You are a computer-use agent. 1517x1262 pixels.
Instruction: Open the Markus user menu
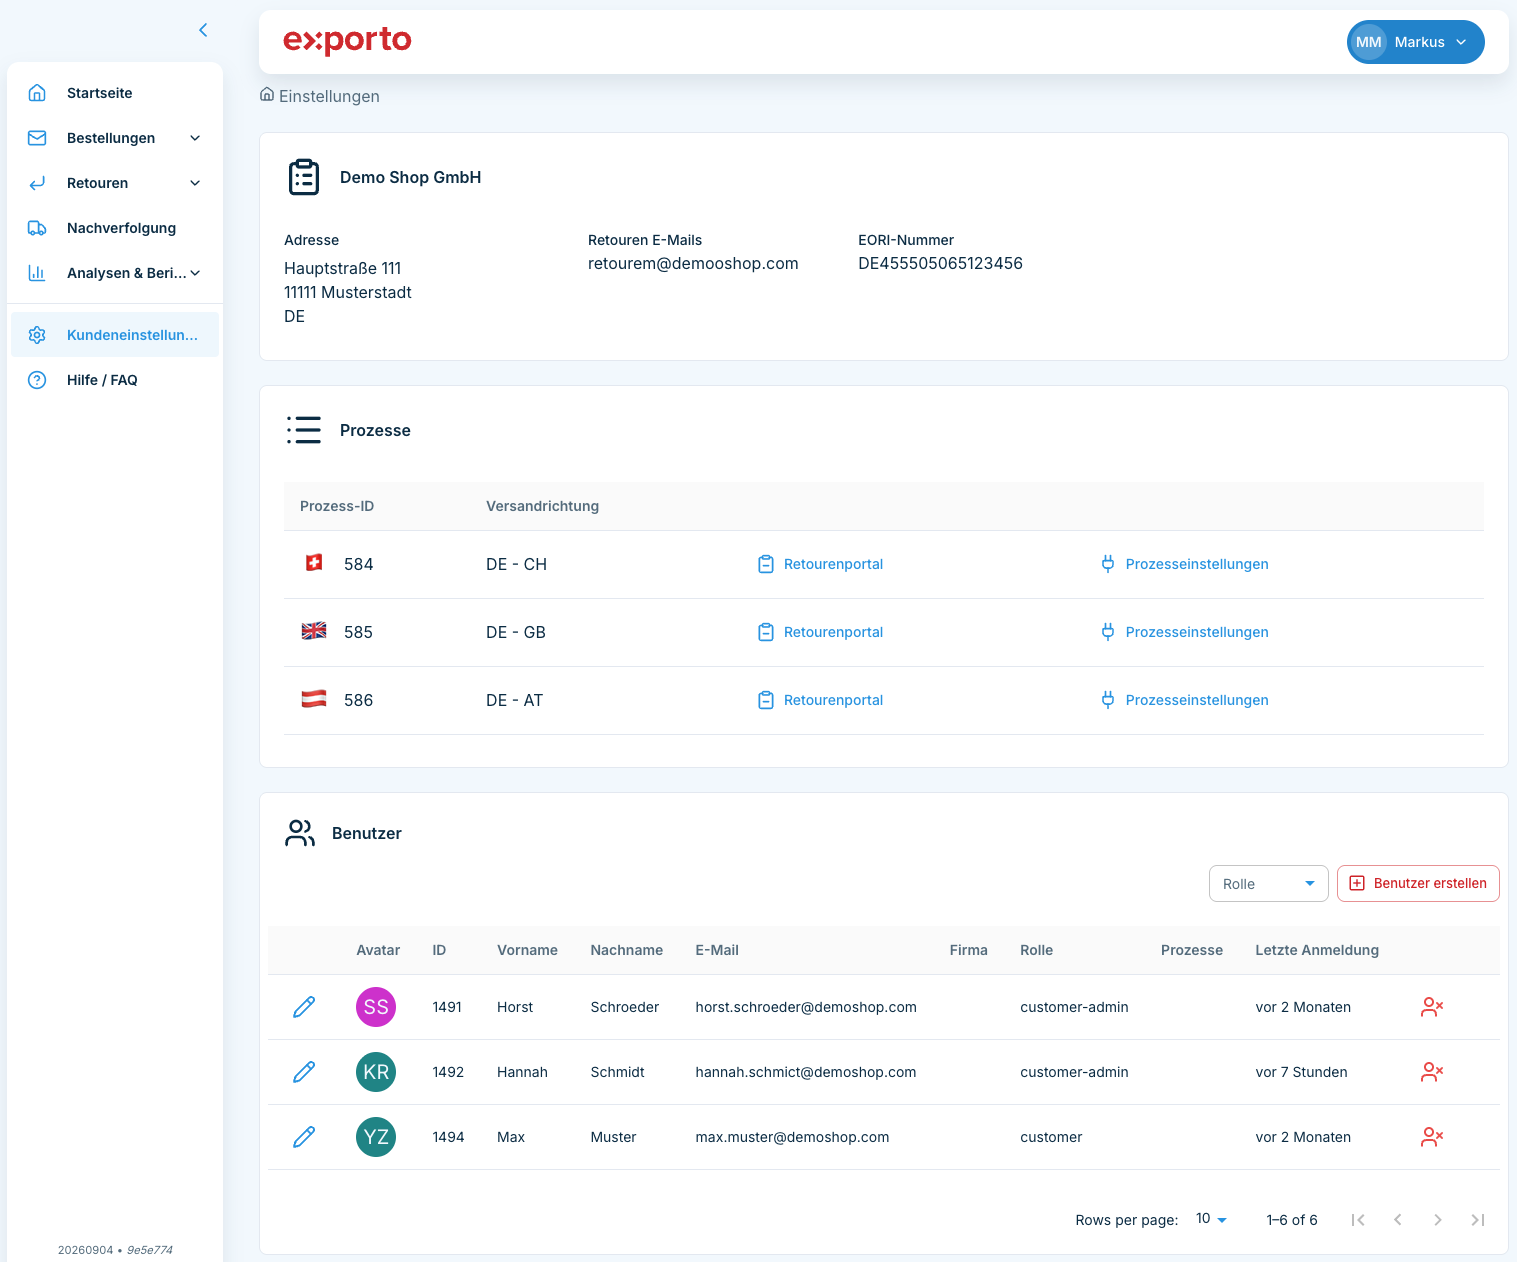pos(1415,42)
